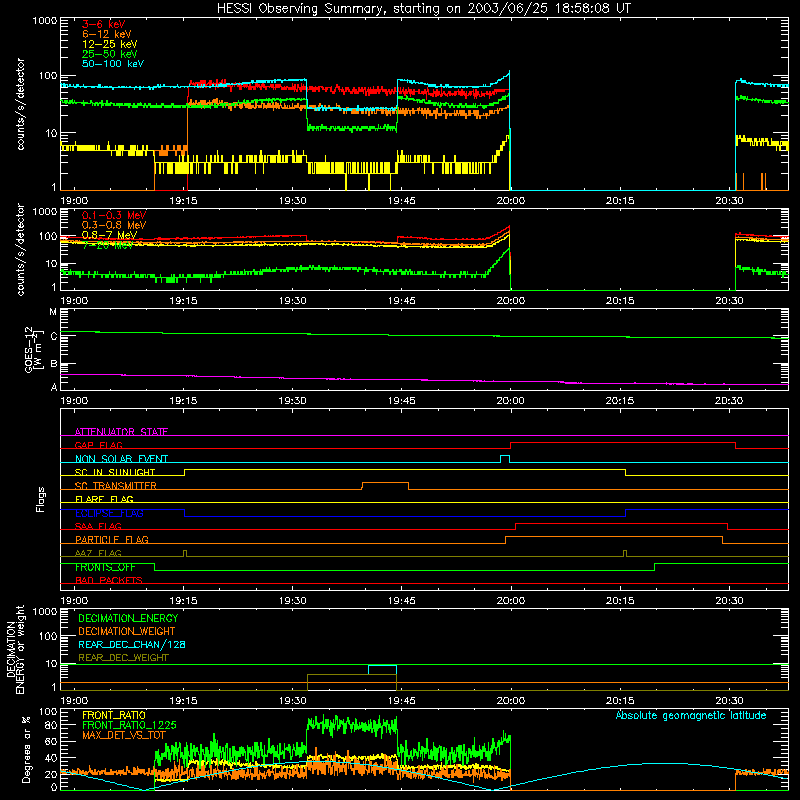Viewport: 800px width, 800px height.
Task: Select the 'FLARE_FLAG' flag label
Action: 104,499
